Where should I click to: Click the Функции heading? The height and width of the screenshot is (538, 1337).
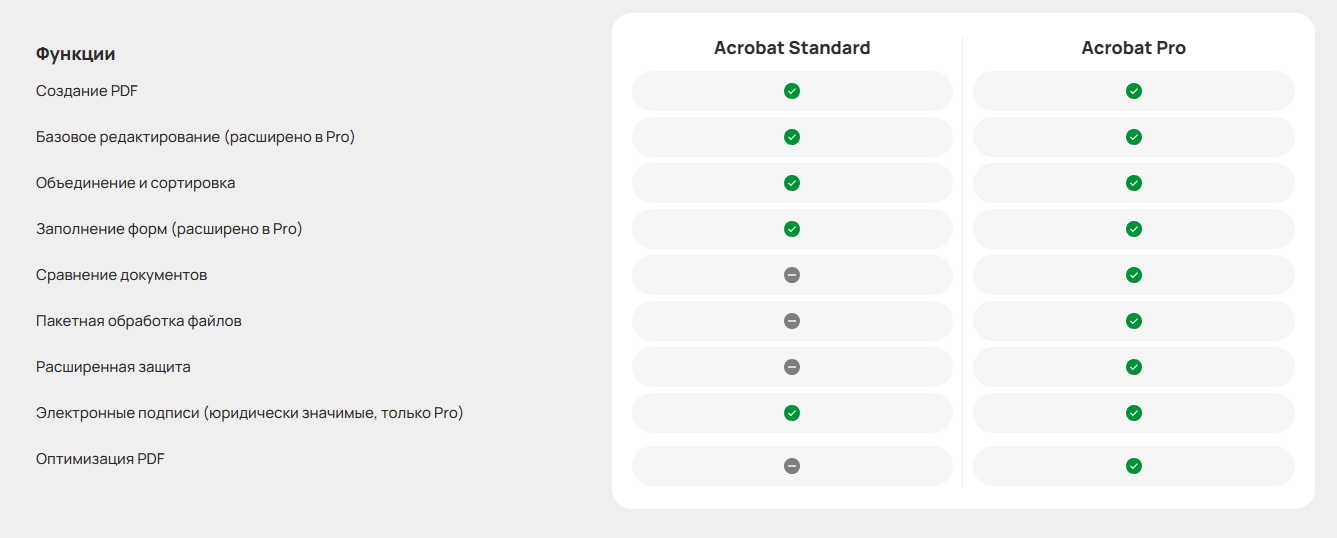pos(76,54)
